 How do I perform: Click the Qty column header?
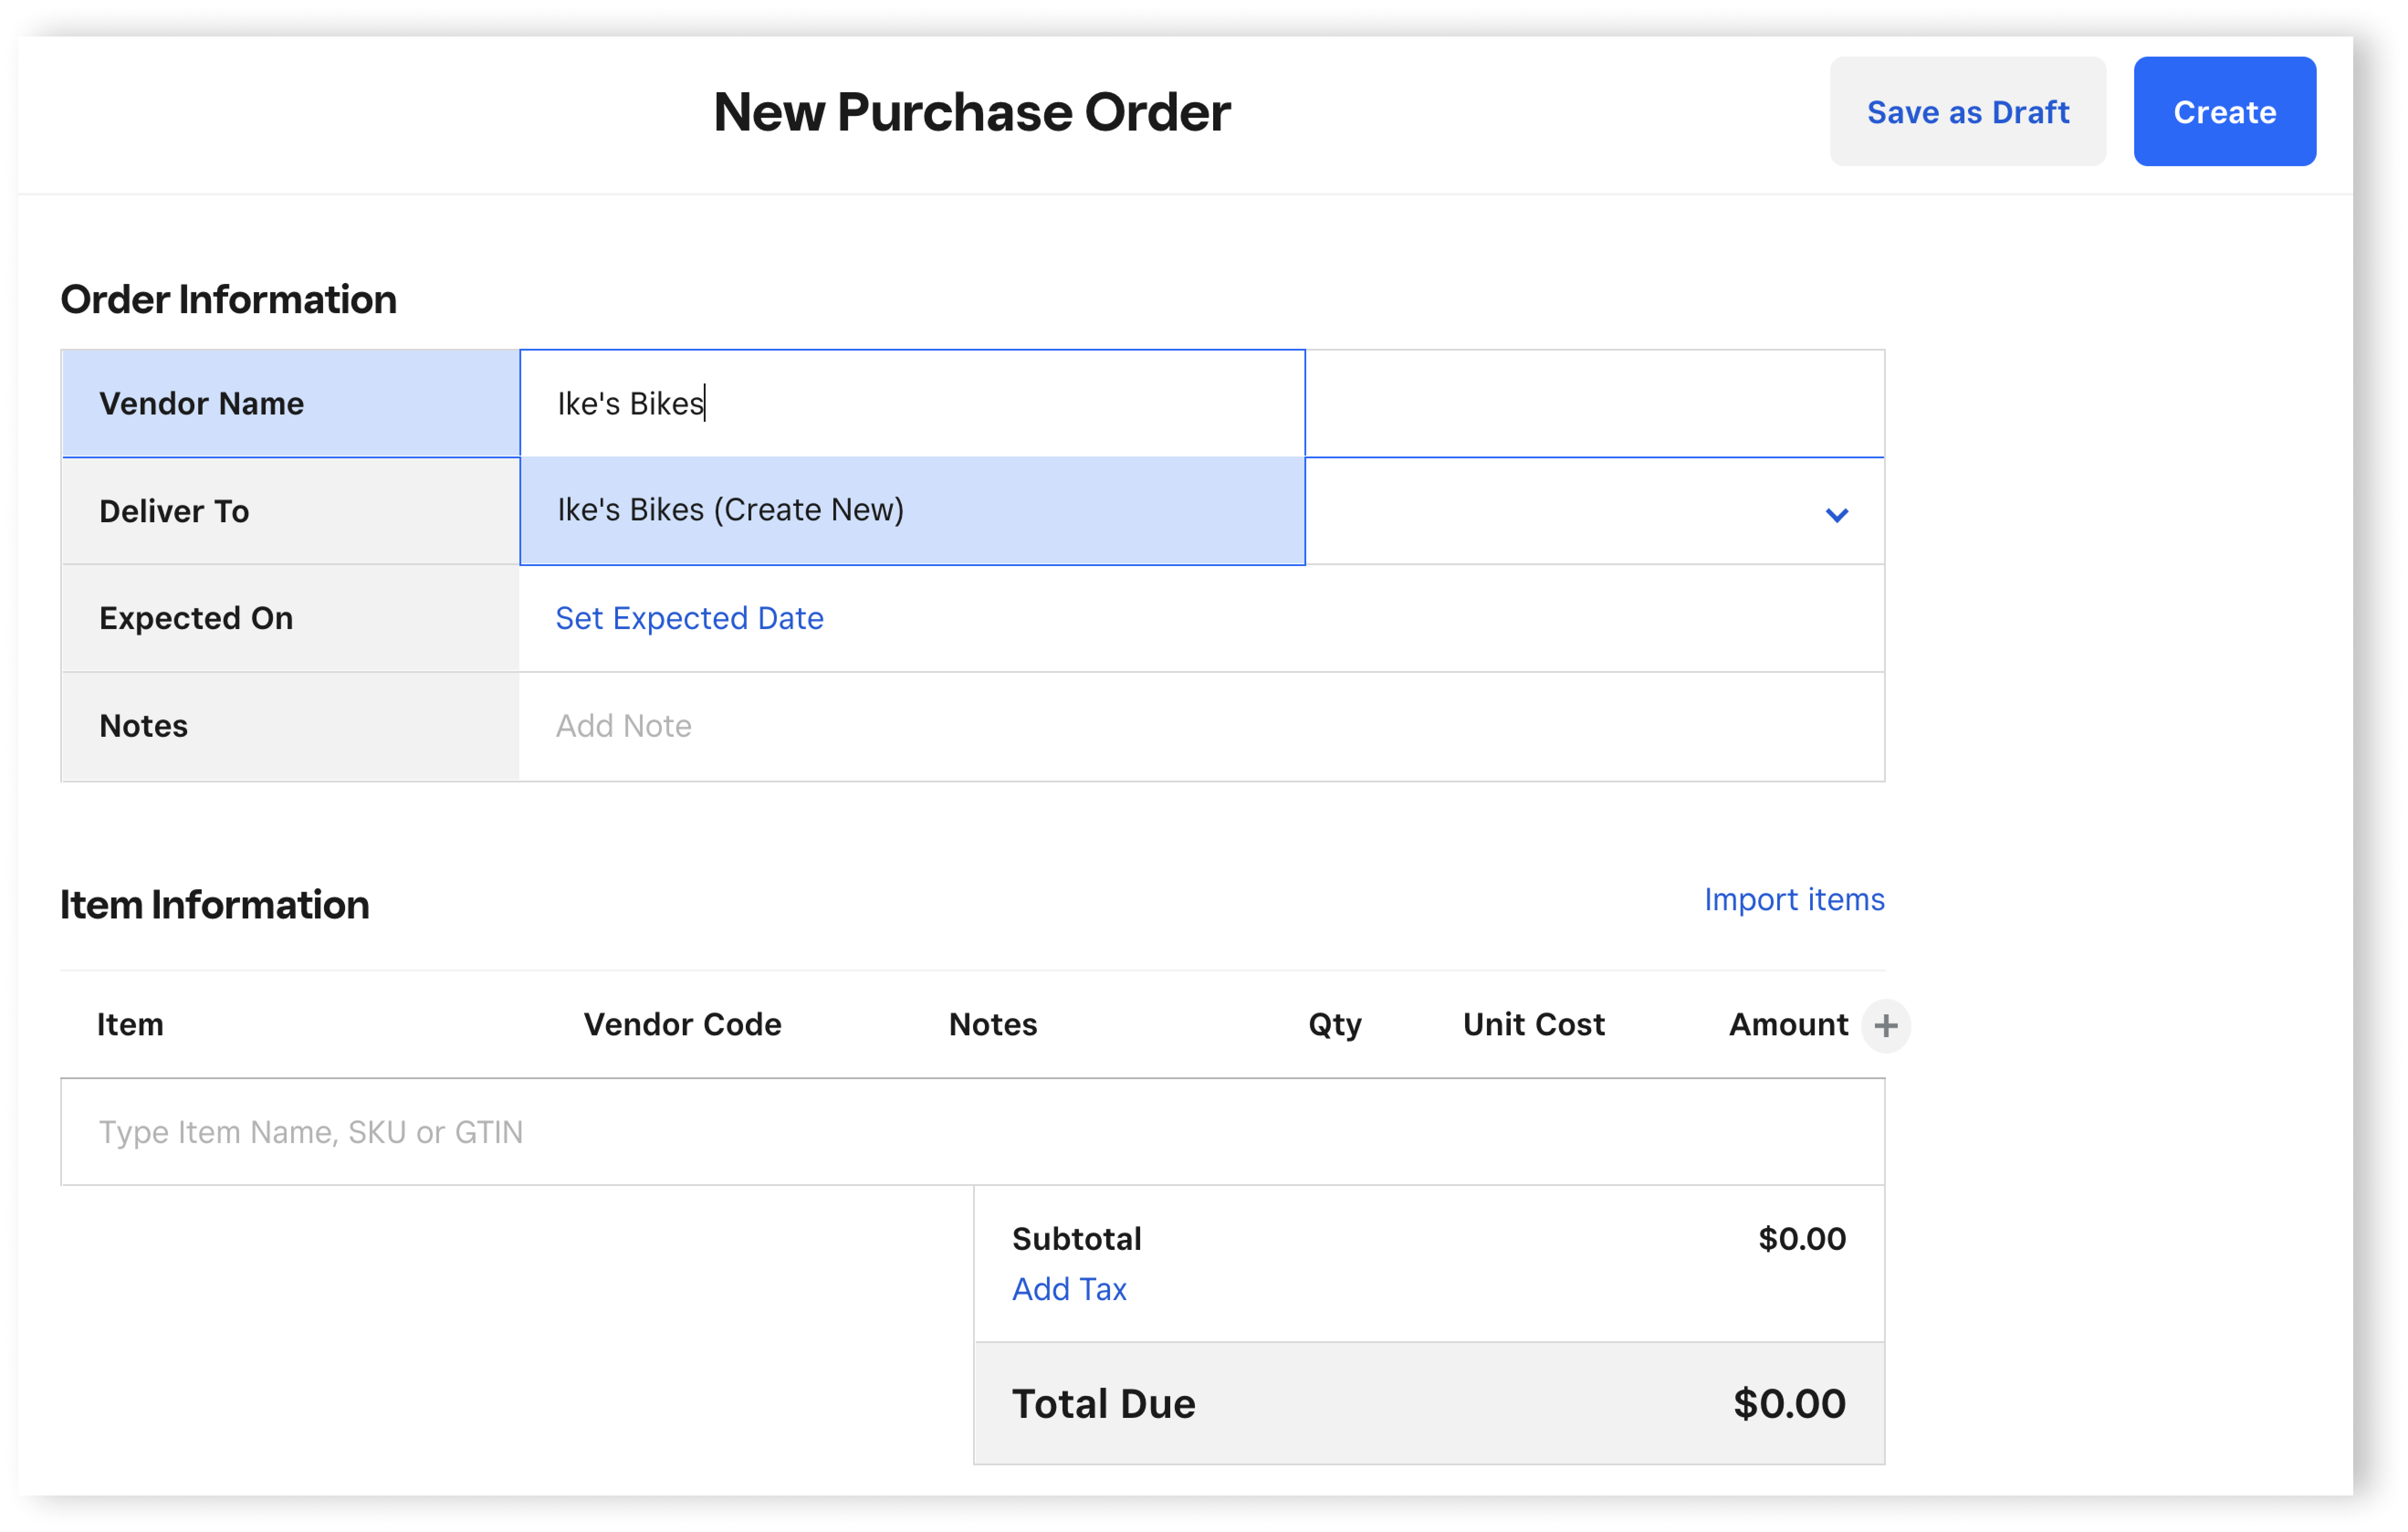click(x=1334, y=1024)
